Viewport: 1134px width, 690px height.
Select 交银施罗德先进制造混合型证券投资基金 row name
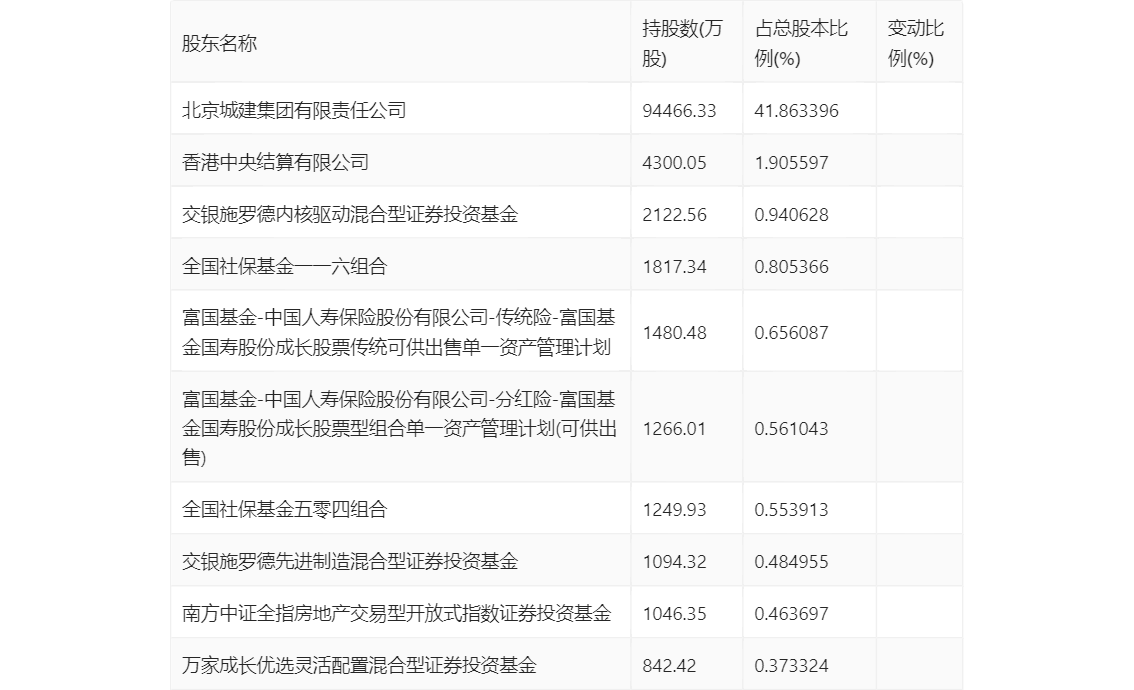350,562
